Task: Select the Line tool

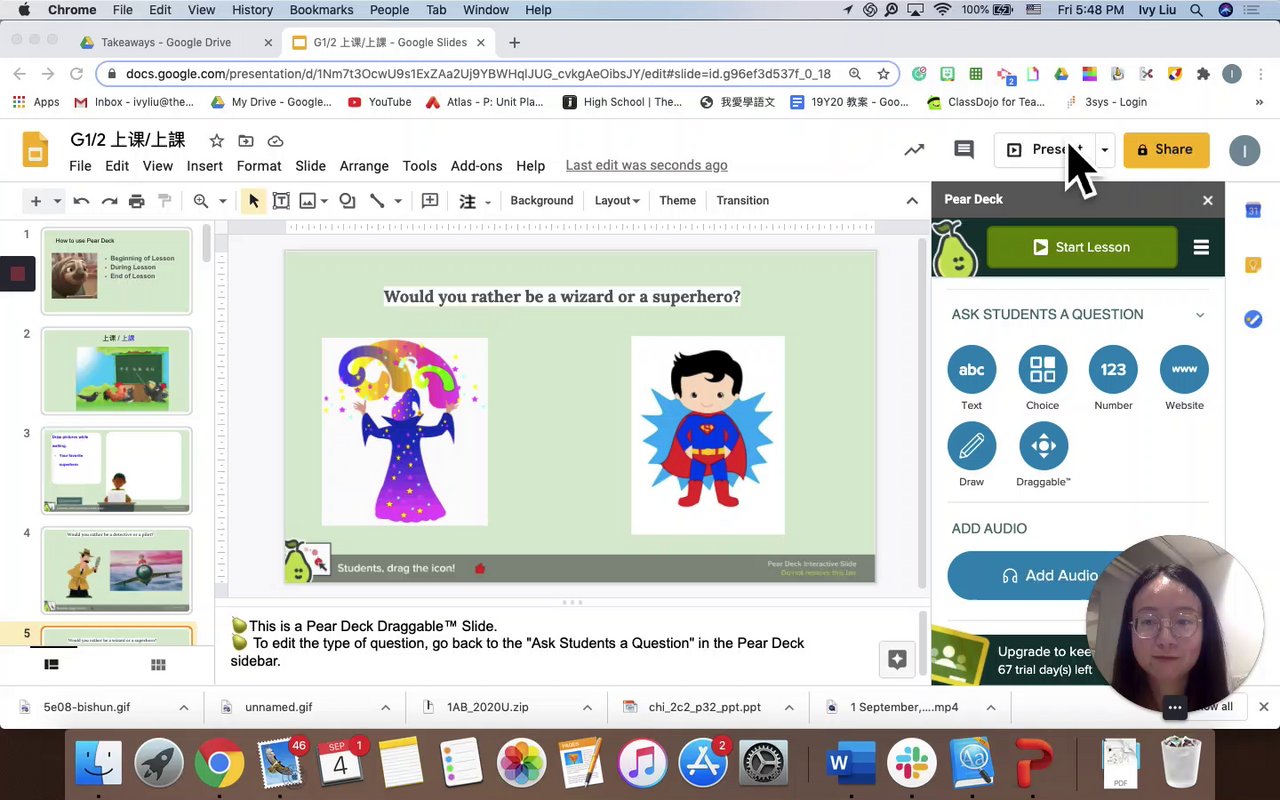Action: (377, 201)
